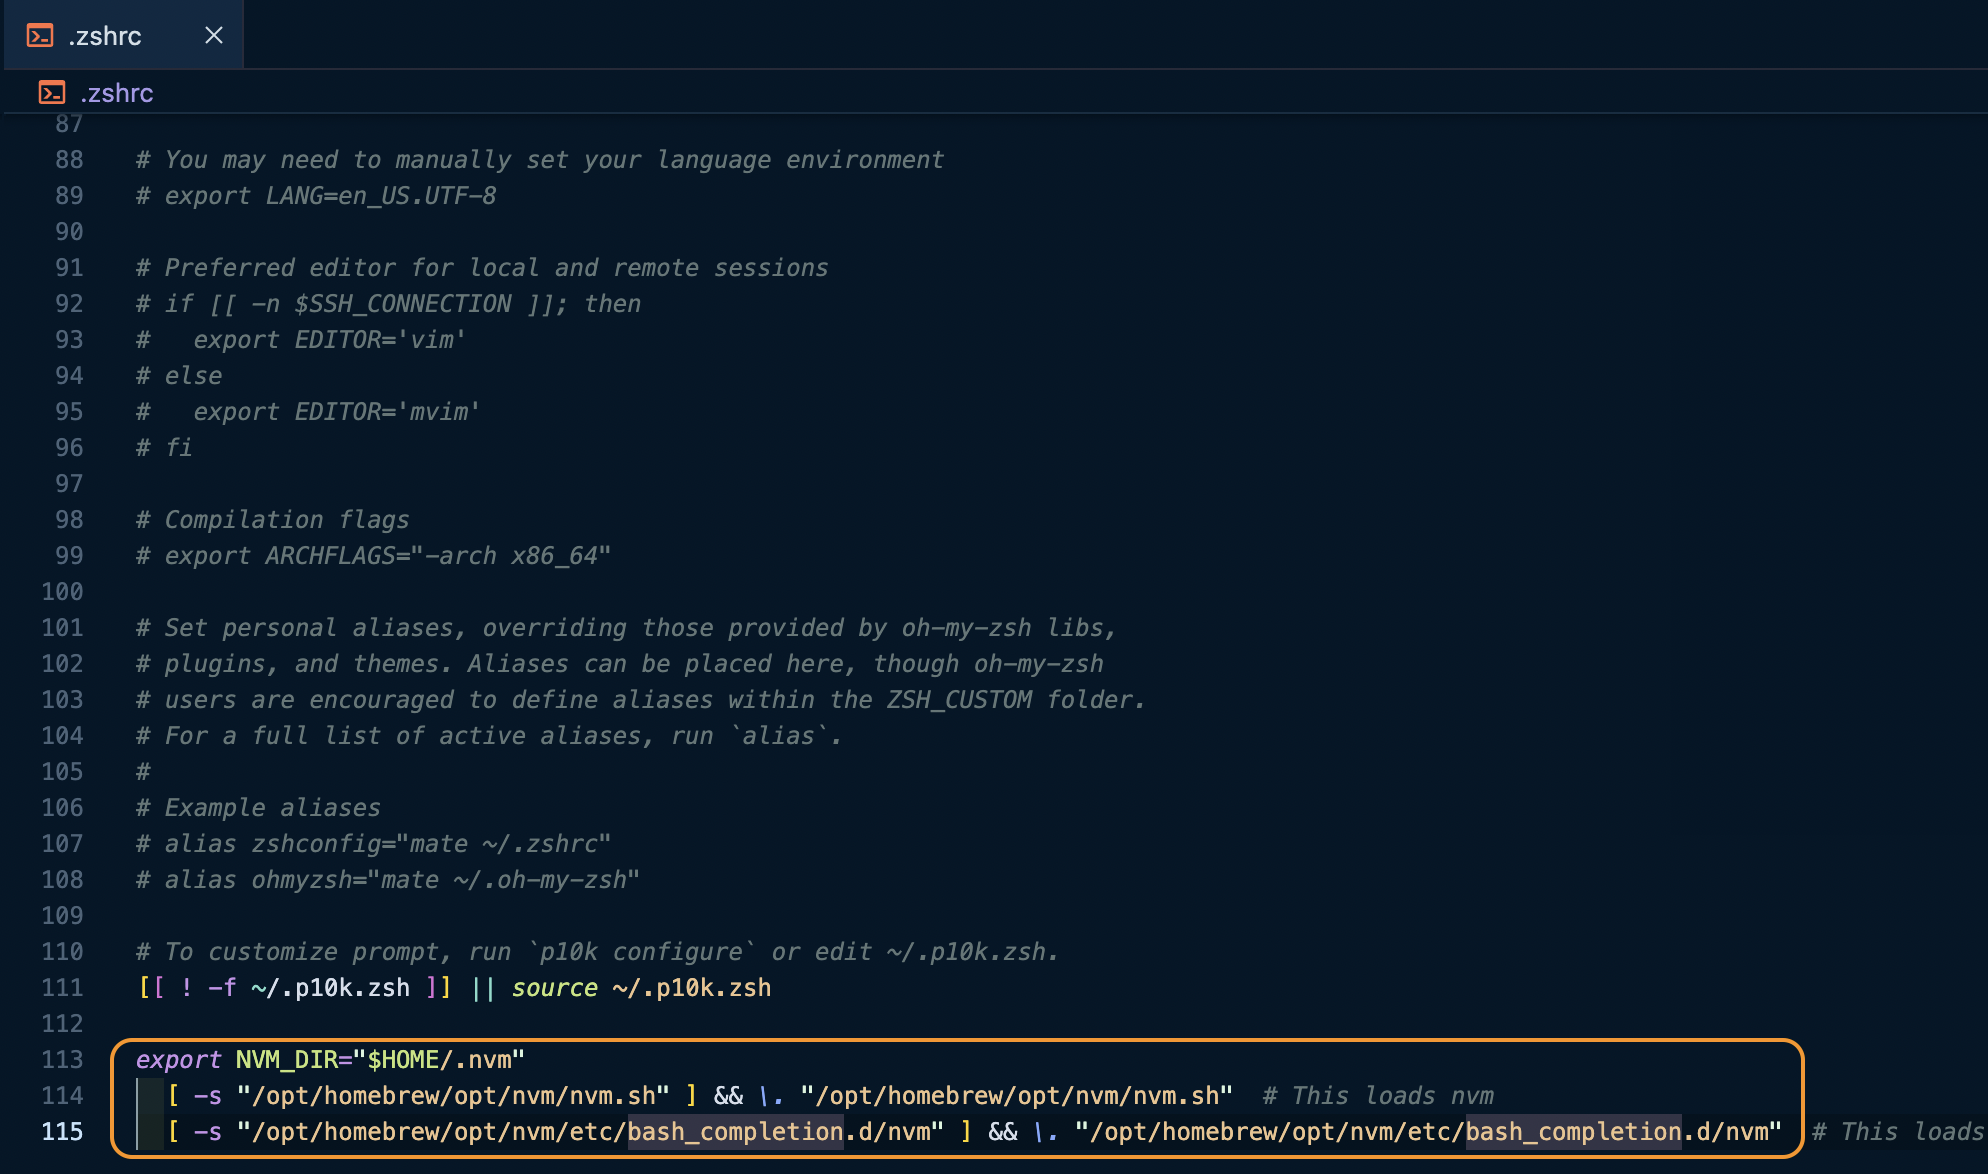
Task: Select the .zshrc tab label
Action: [x=105, y=36]
